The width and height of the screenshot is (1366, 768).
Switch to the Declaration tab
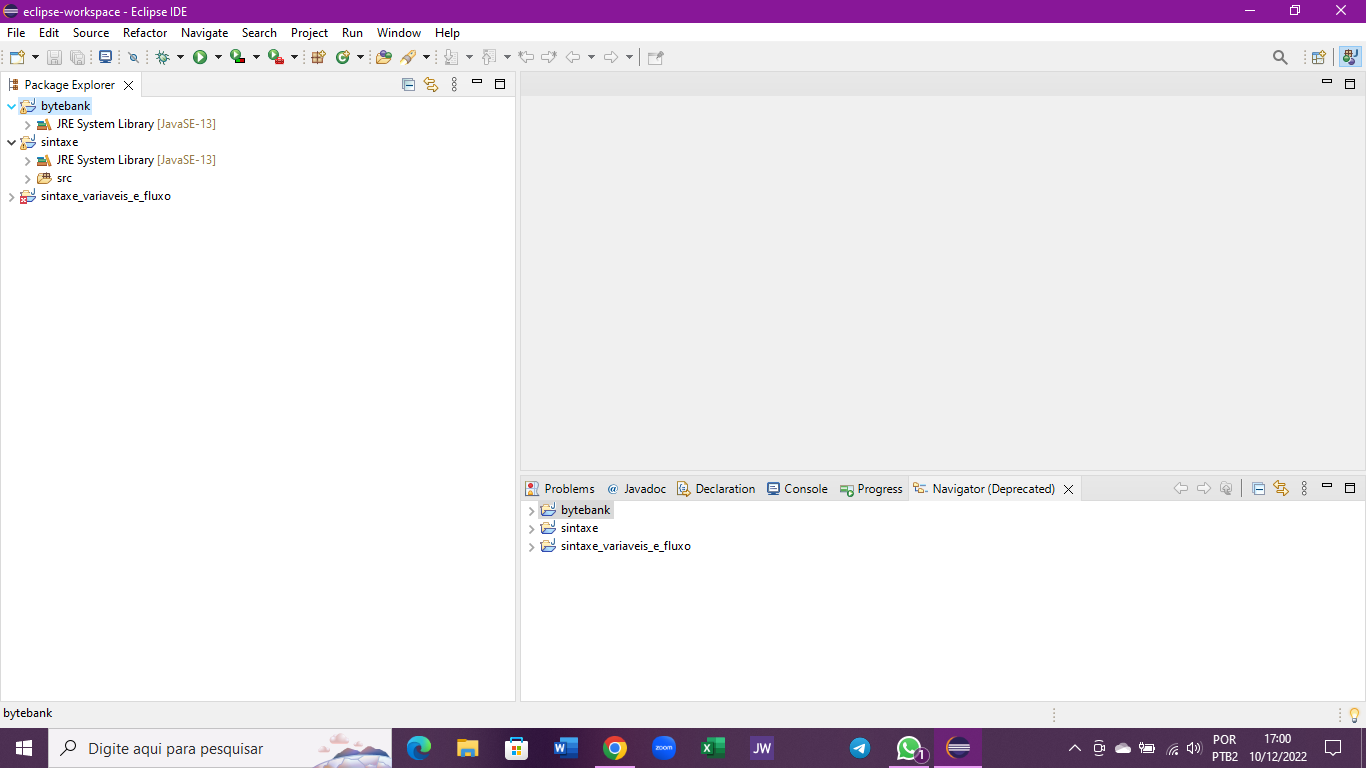pyautogui.click(x=716, y=489)
